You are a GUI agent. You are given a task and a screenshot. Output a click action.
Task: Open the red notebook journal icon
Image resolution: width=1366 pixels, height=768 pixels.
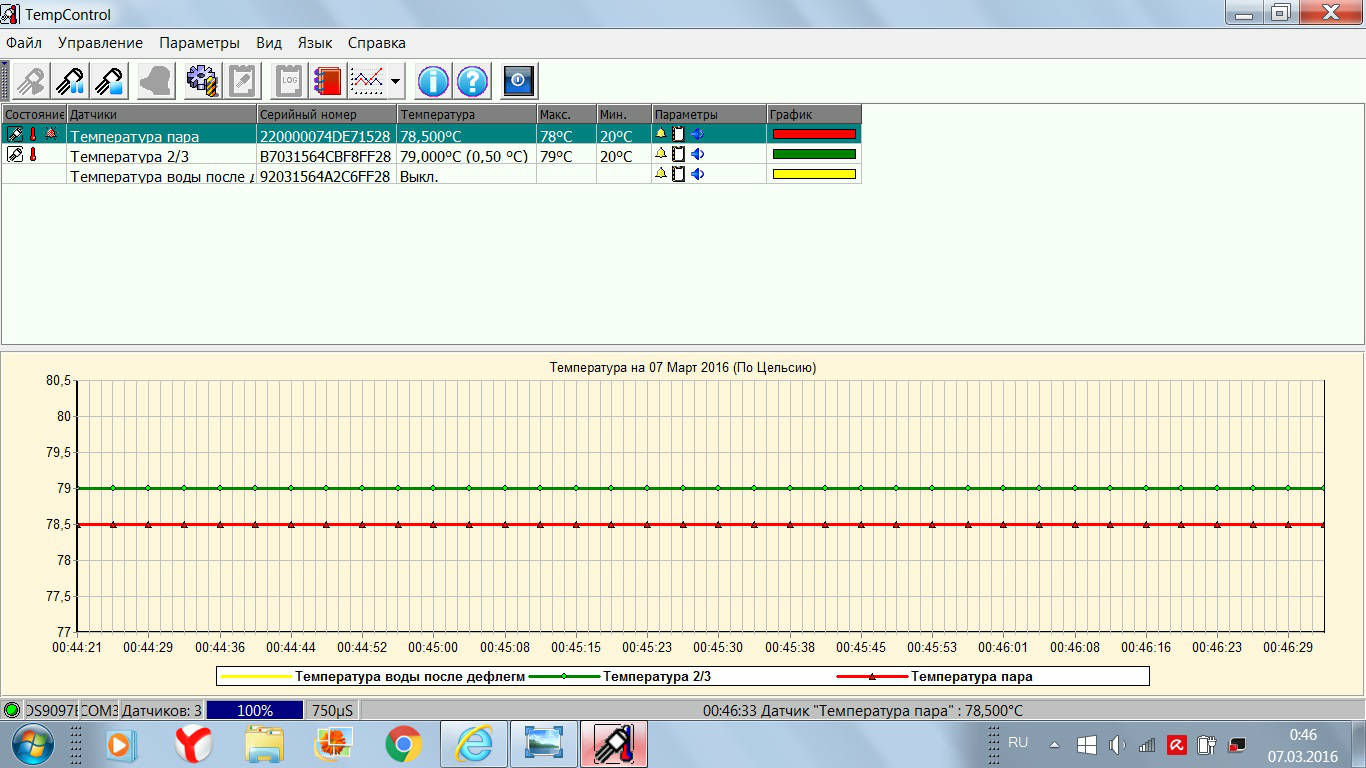(x=327, y=81)
